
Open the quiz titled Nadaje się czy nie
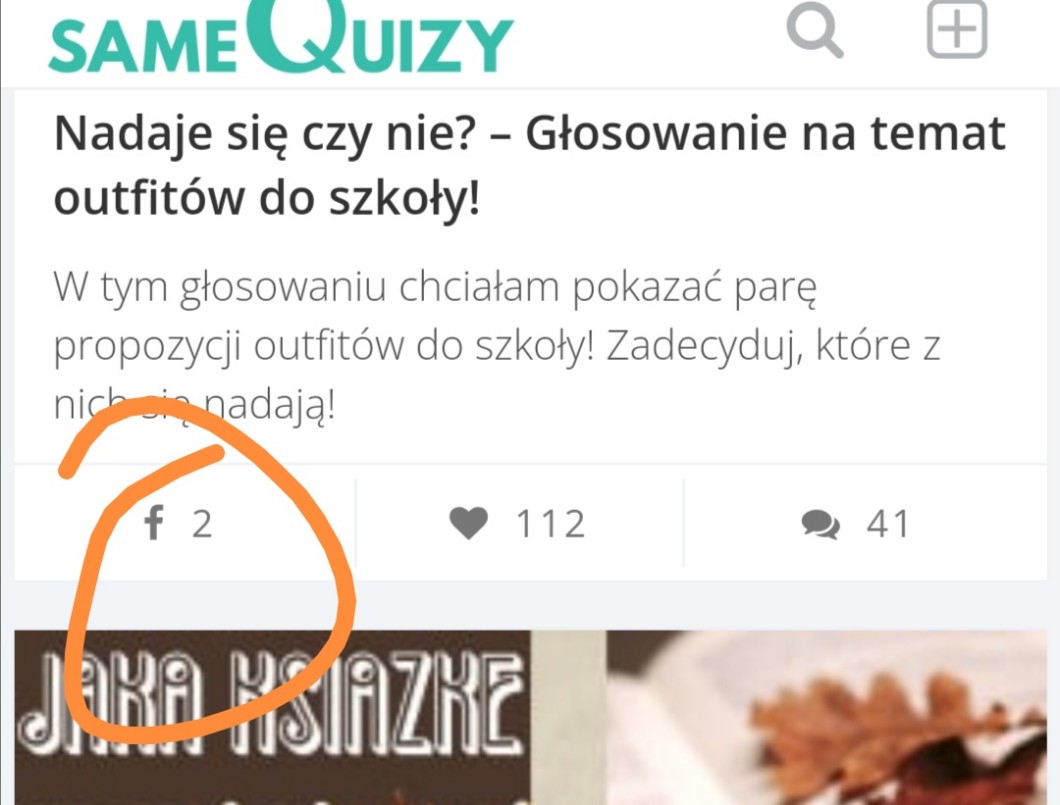point(529,165)
